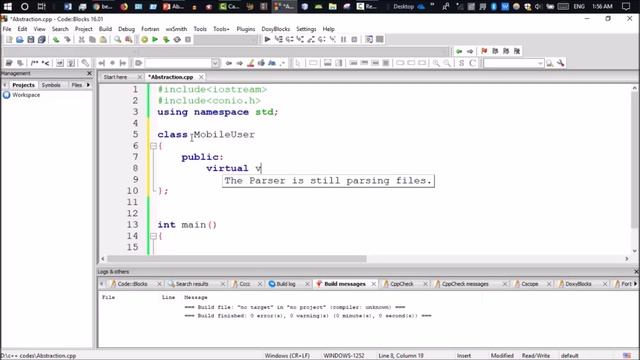Click the Cut scissors icon
640x360 pixels.
(x=81, y=40)
